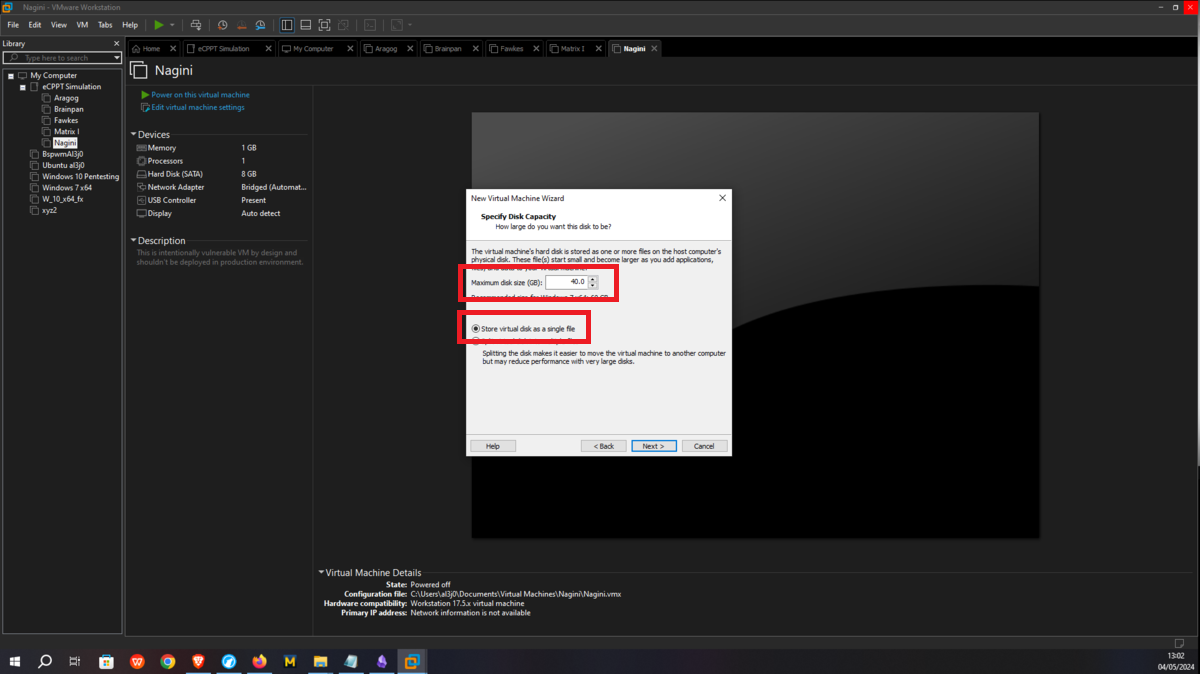Open the VM menu
The height and width of the screenshot is (674, 1200).
pos(82,24)
